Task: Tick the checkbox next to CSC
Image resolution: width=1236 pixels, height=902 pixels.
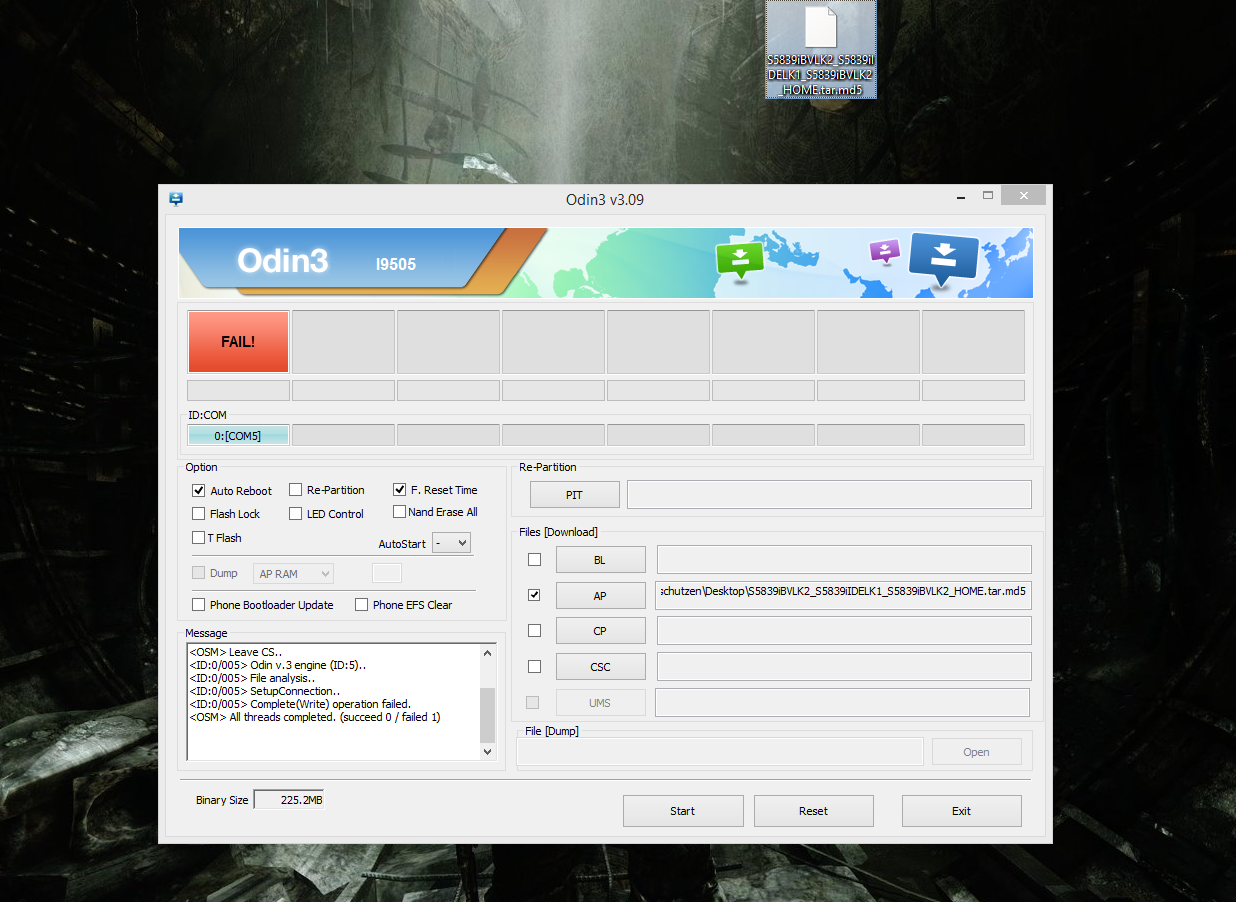Action: click(x=534, y=666)
